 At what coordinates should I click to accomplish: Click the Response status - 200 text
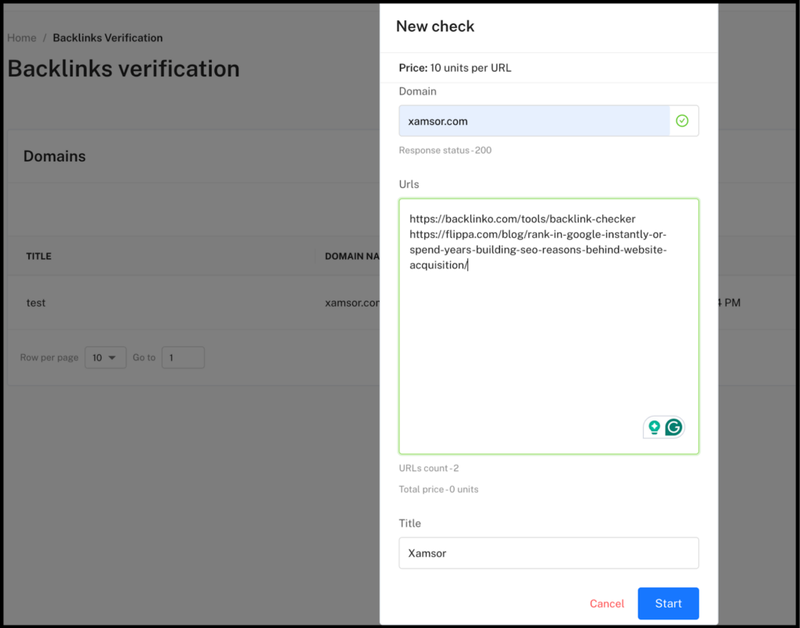tap(445, 150)
